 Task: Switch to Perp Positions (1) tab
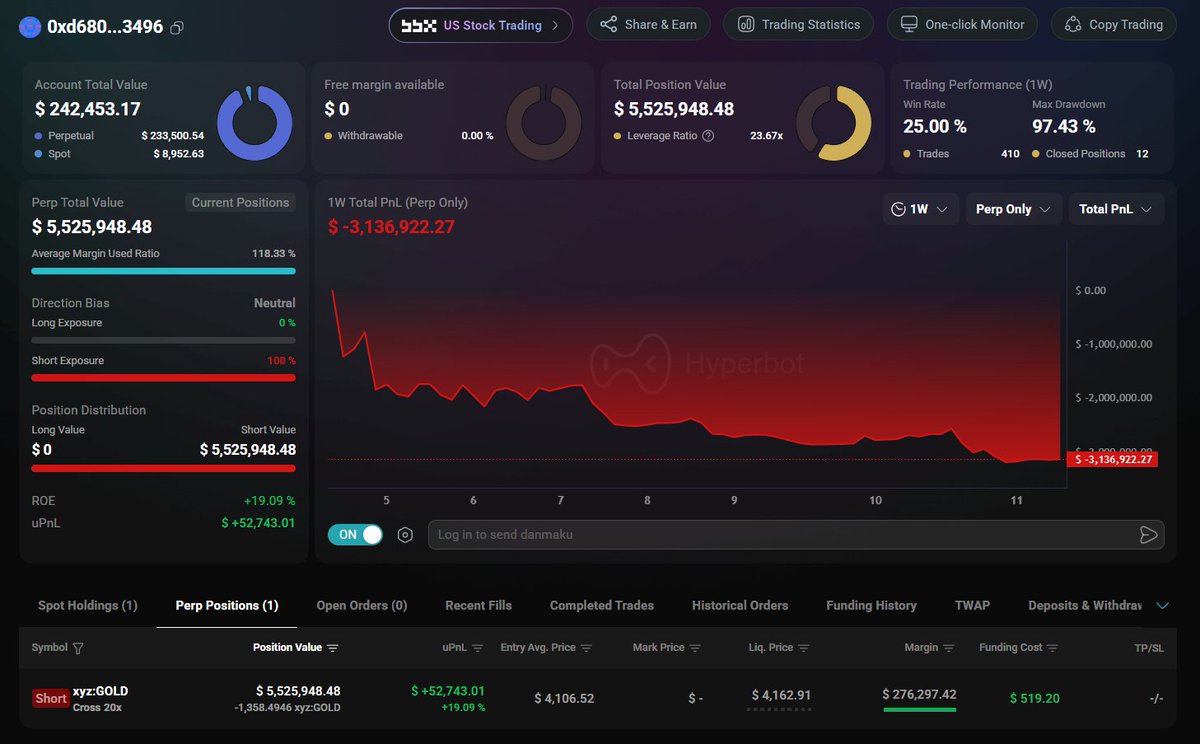227,605
